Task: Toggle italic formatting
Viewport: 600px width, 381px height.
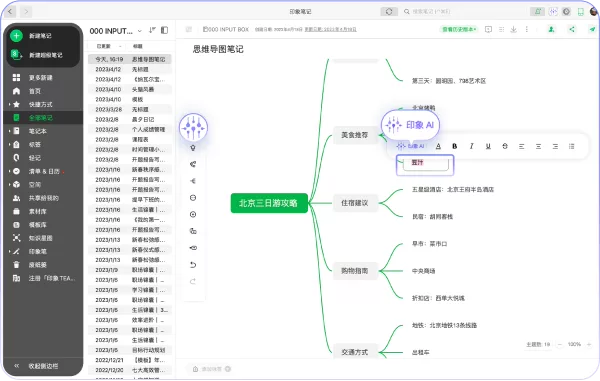Action: click(471, 146)
